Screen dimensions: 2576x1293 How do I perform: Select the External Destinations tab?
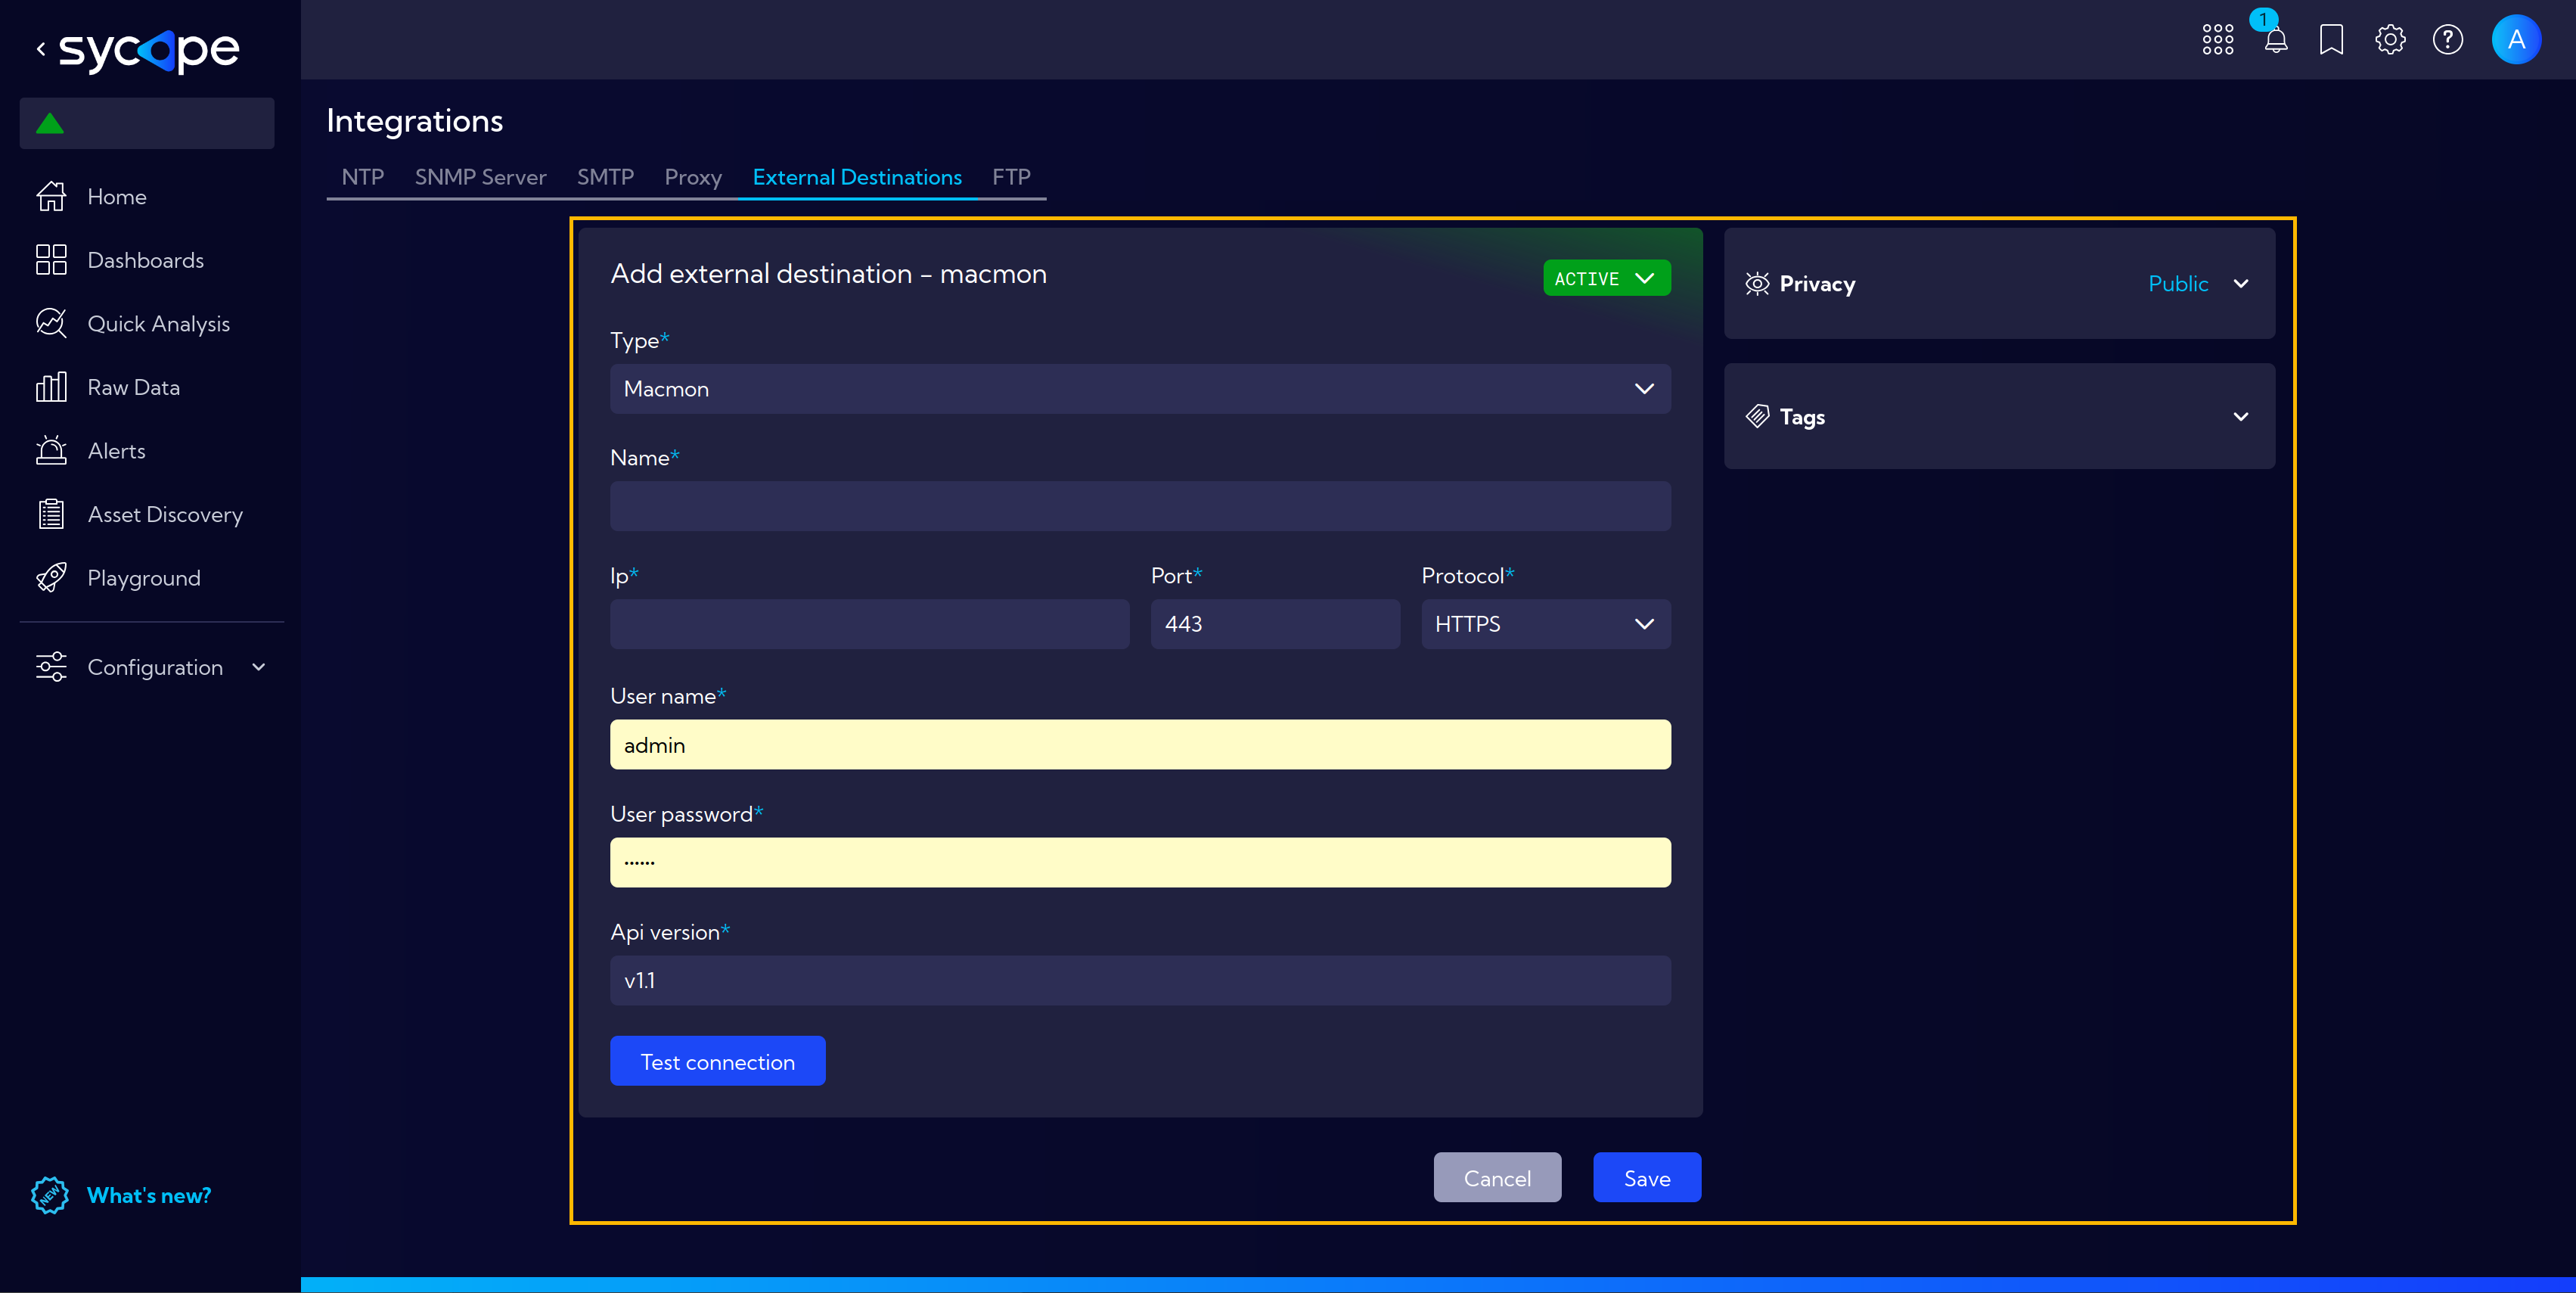(x=857, y=177)
